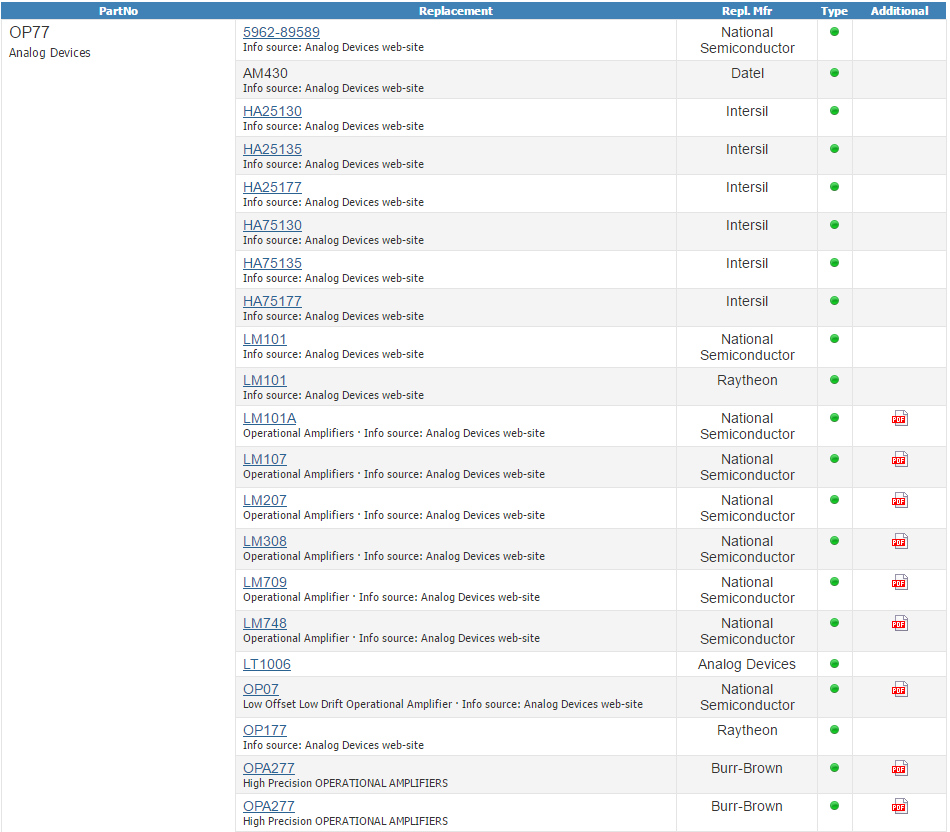Click the green type dot for AM430
This screenshot has width=950, height=832.
(834, 73)
